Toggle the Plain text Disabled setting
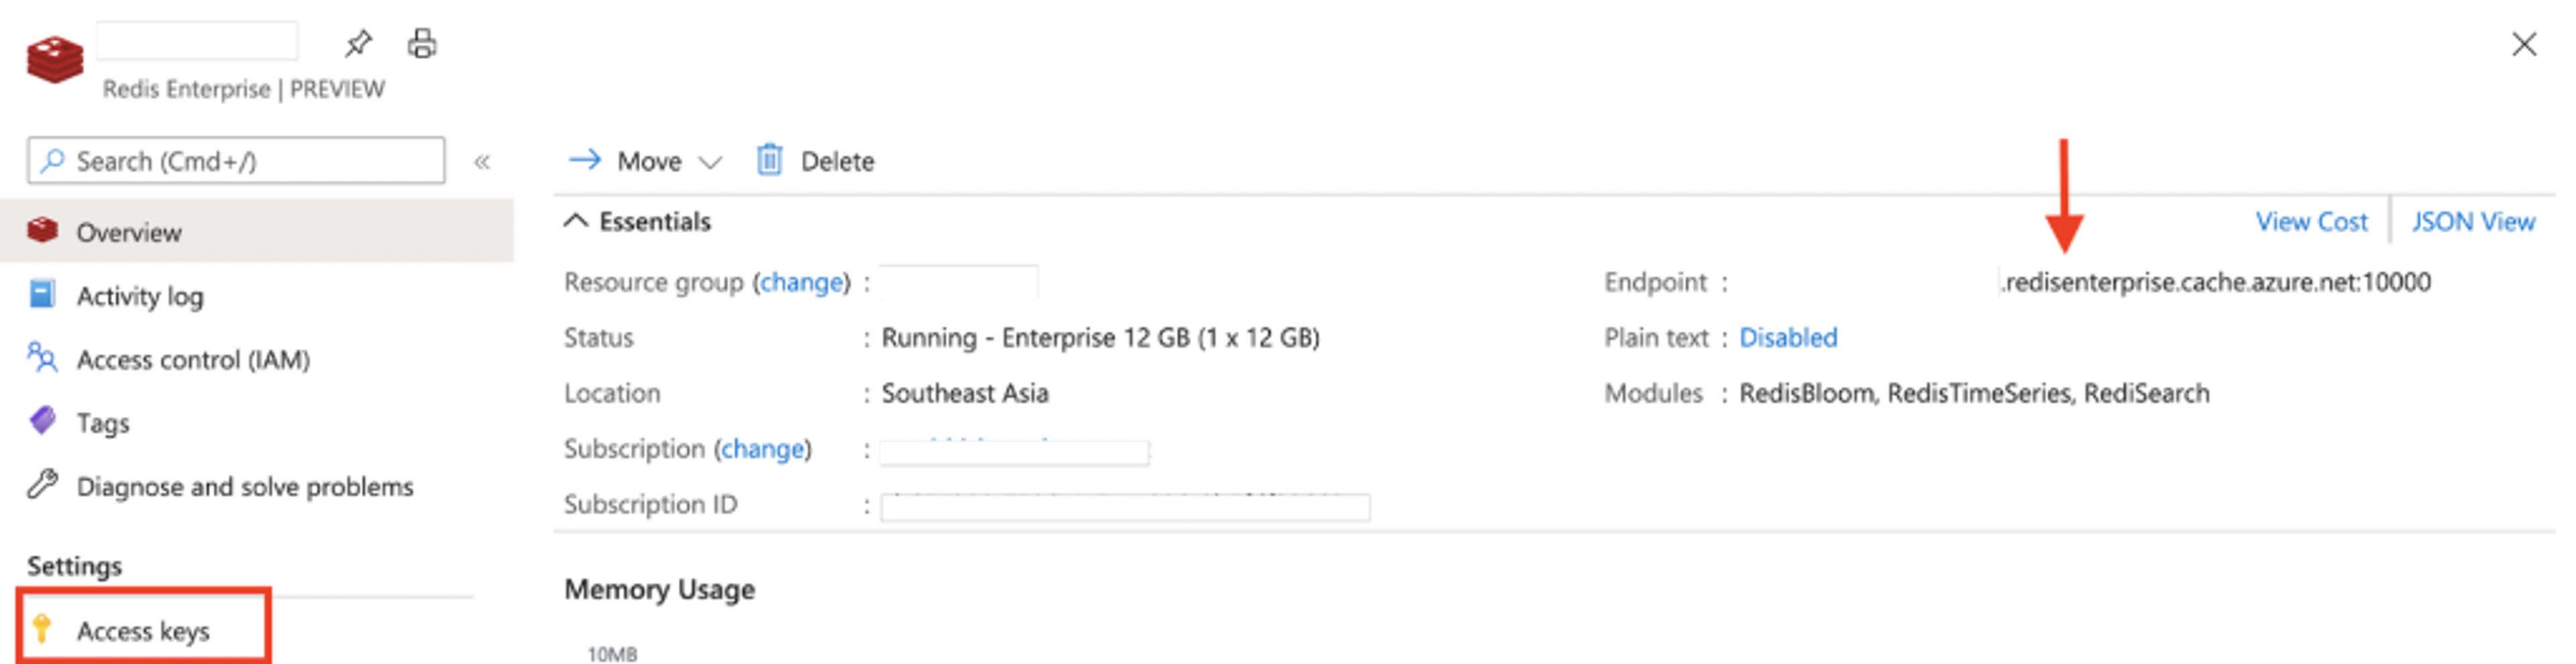This screenshot has width=2576, height=664. [x=1788, y=338]
